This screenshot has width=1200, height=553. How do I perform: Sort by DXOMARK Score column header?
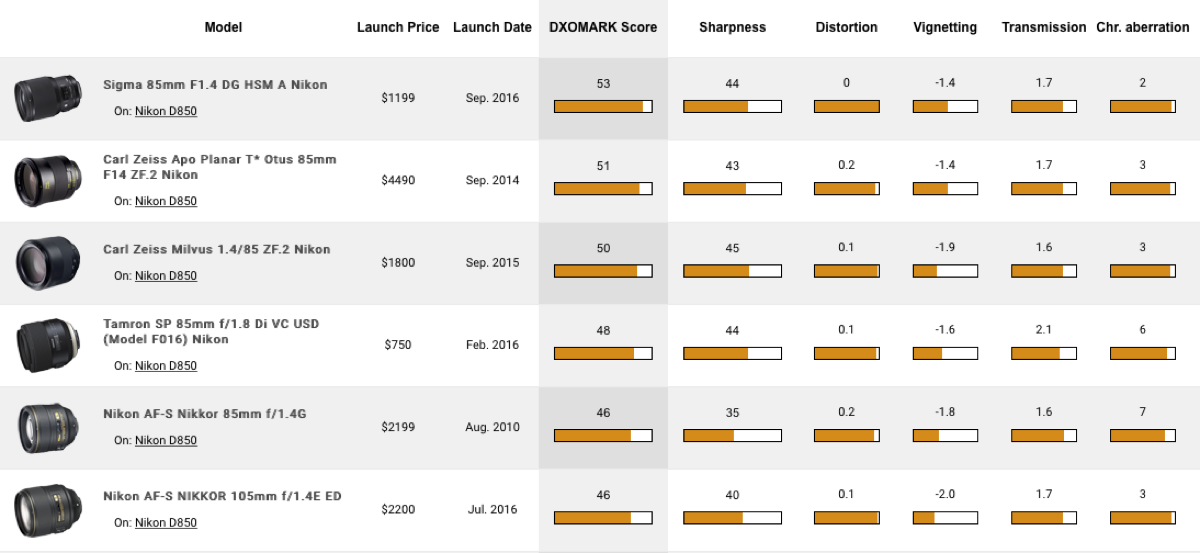603,28
